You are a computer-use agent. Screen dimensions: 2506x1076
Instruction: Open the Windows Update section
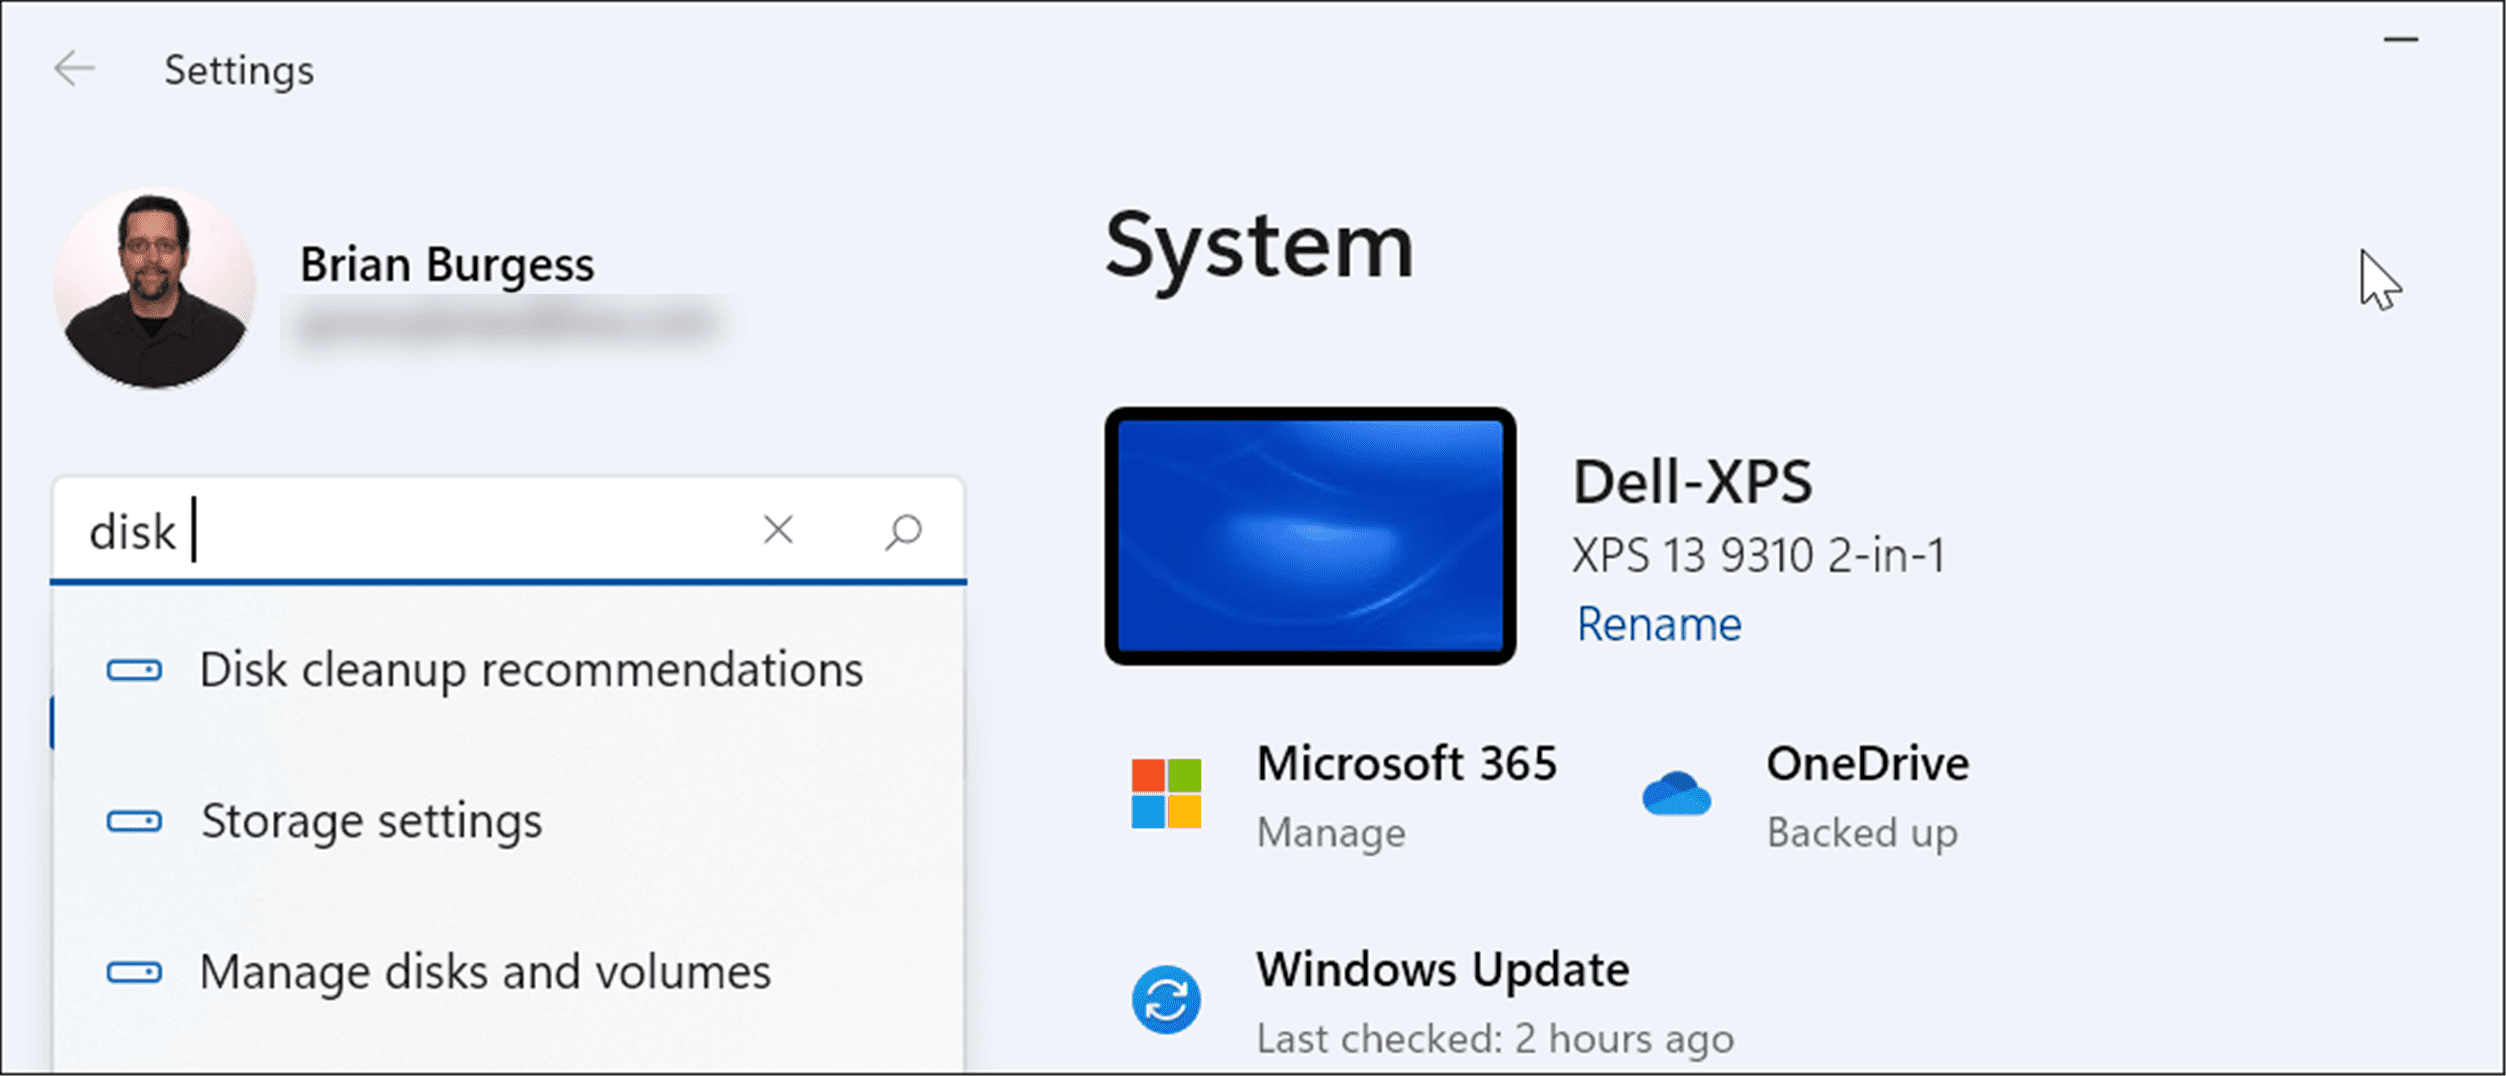pos(1444,968)
